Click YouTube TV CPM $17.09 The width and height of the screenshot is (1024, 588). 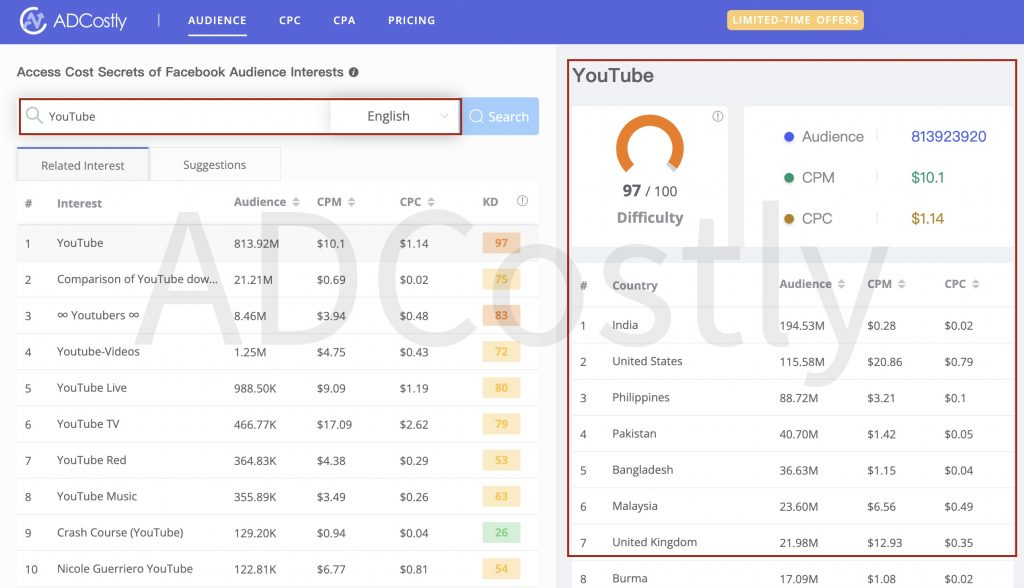pos(334,425)
